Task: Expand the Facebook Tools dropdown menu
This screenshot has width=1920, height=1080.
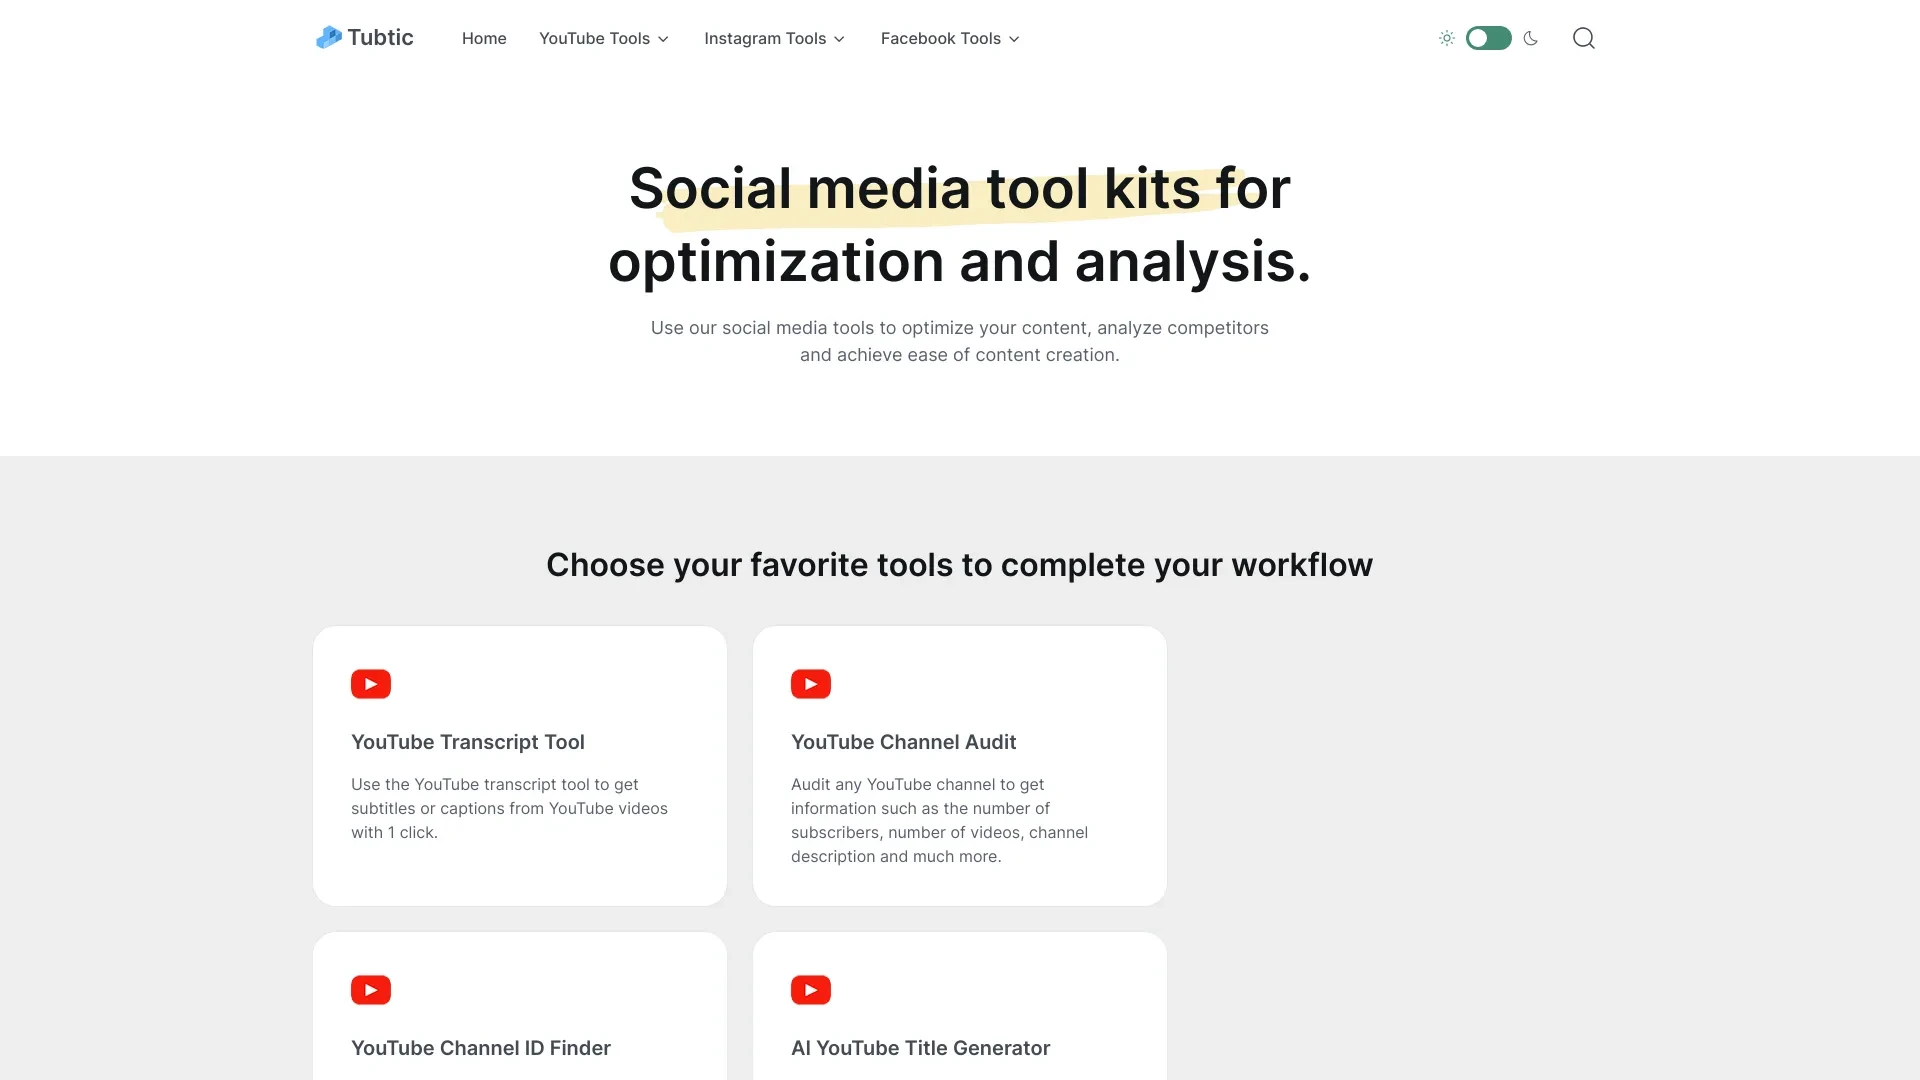Action: (x=949, y=38)
